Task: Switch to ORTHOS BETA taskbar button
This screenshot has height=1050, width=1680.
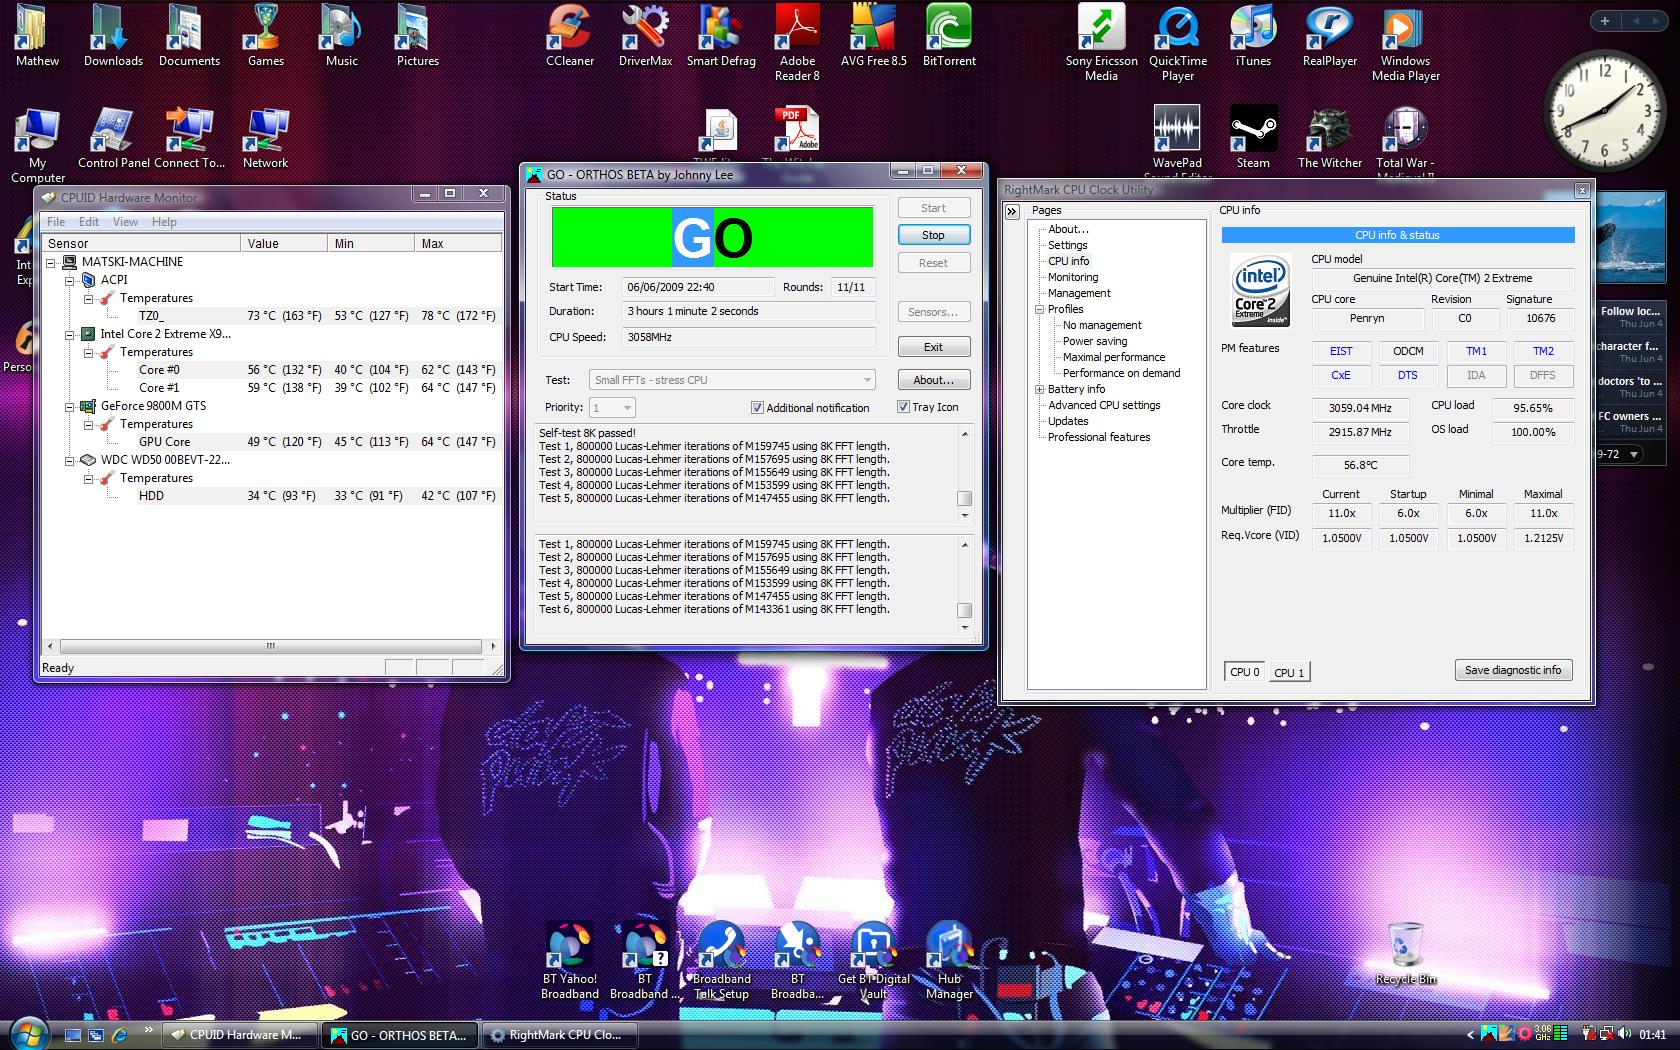Action: [x=400, y=1035]
